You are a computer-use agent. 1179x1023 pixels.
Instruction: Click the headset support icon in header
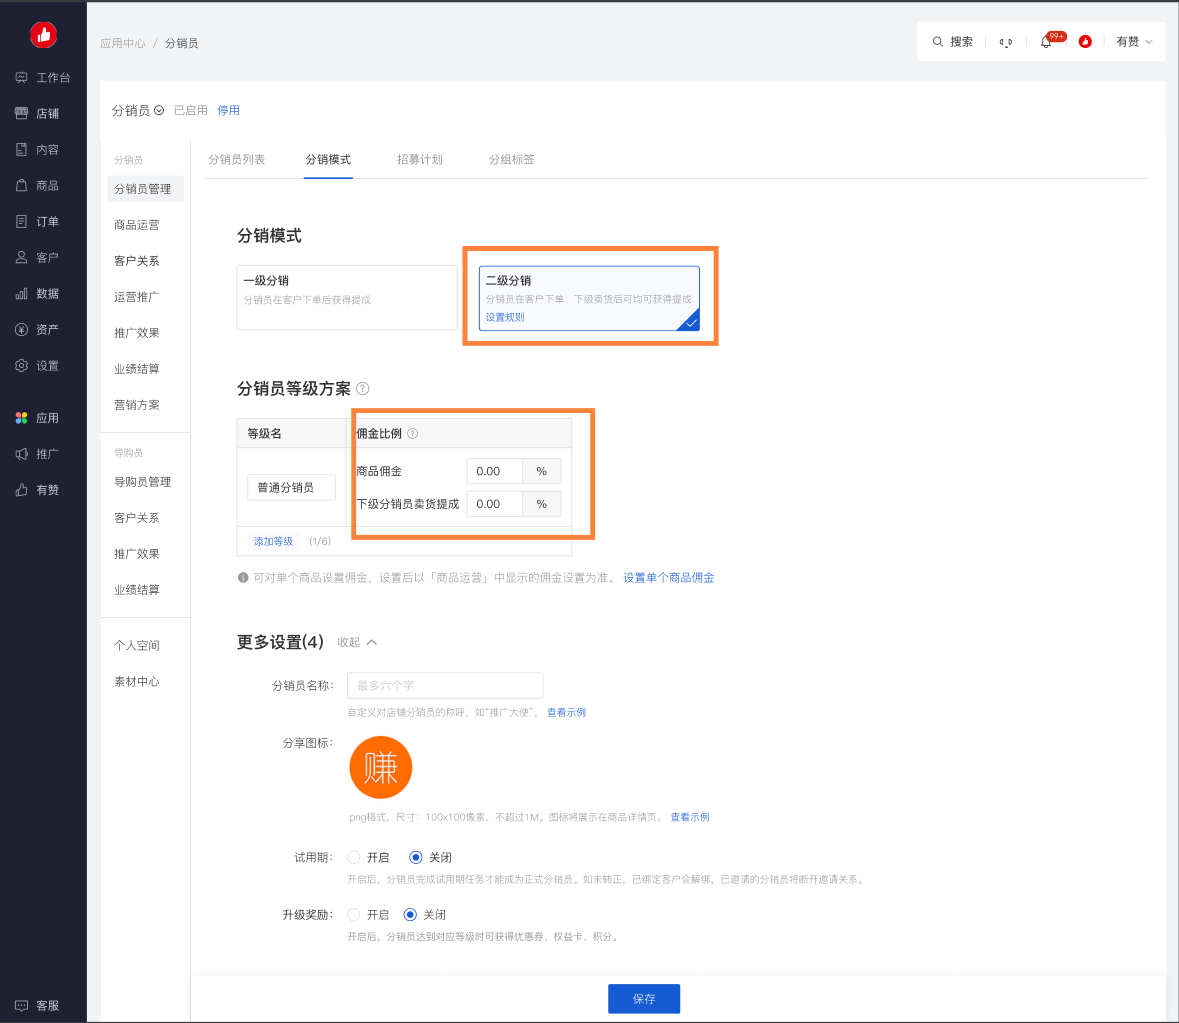point(1006,42)
